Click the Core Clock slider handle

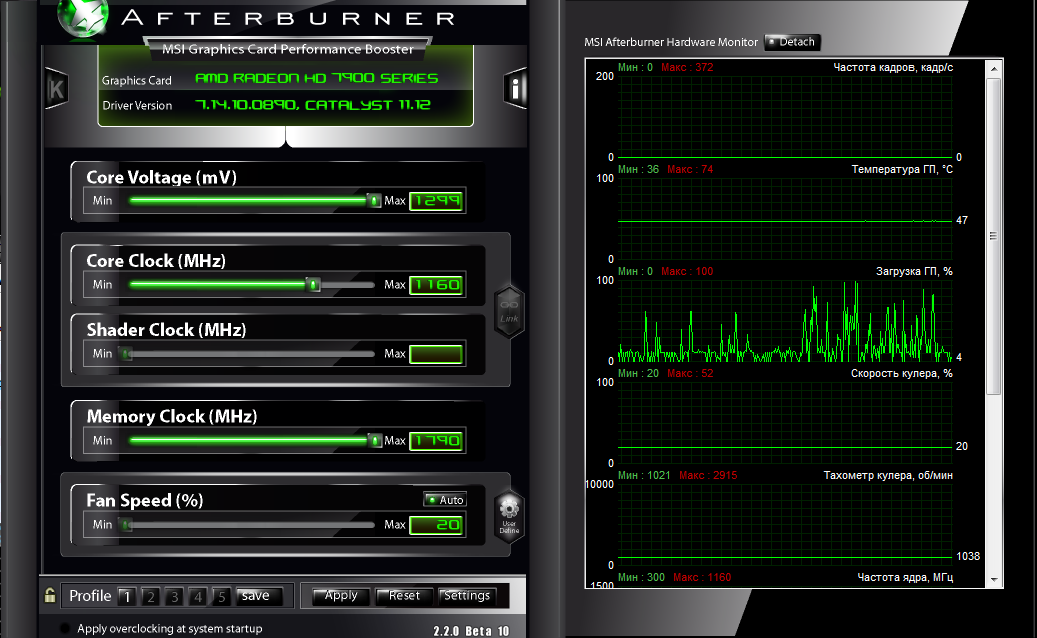[314, 285]
